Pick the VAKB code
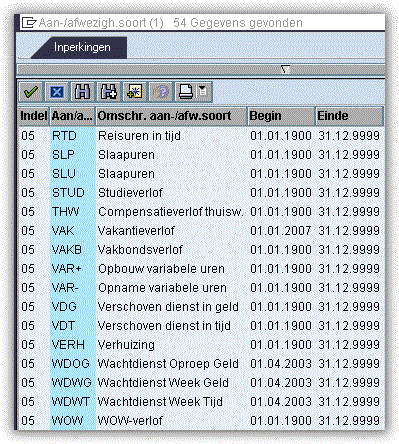 point(67,250)
